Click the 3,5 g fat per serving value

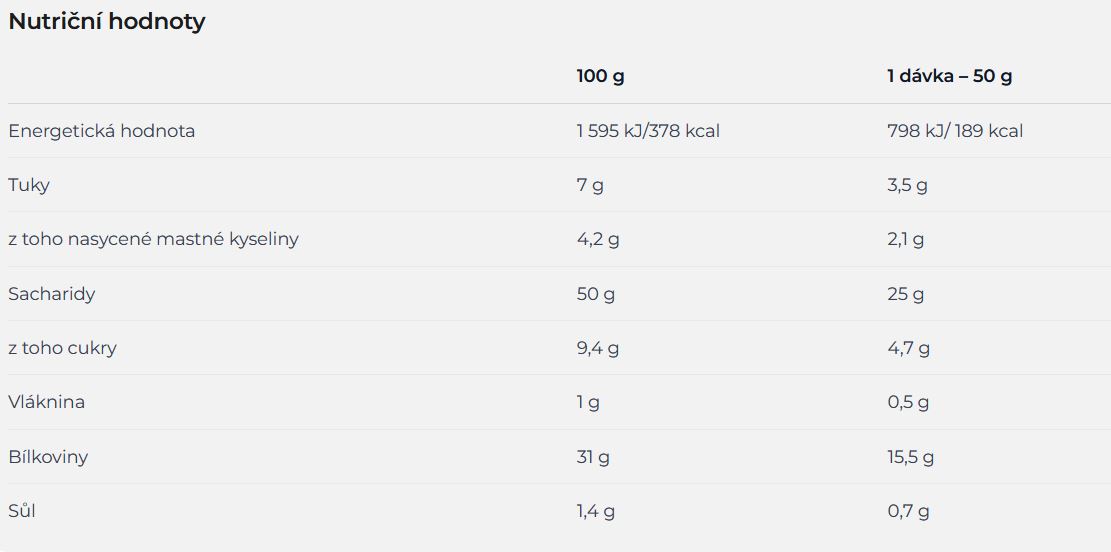[x=907, y=186]
